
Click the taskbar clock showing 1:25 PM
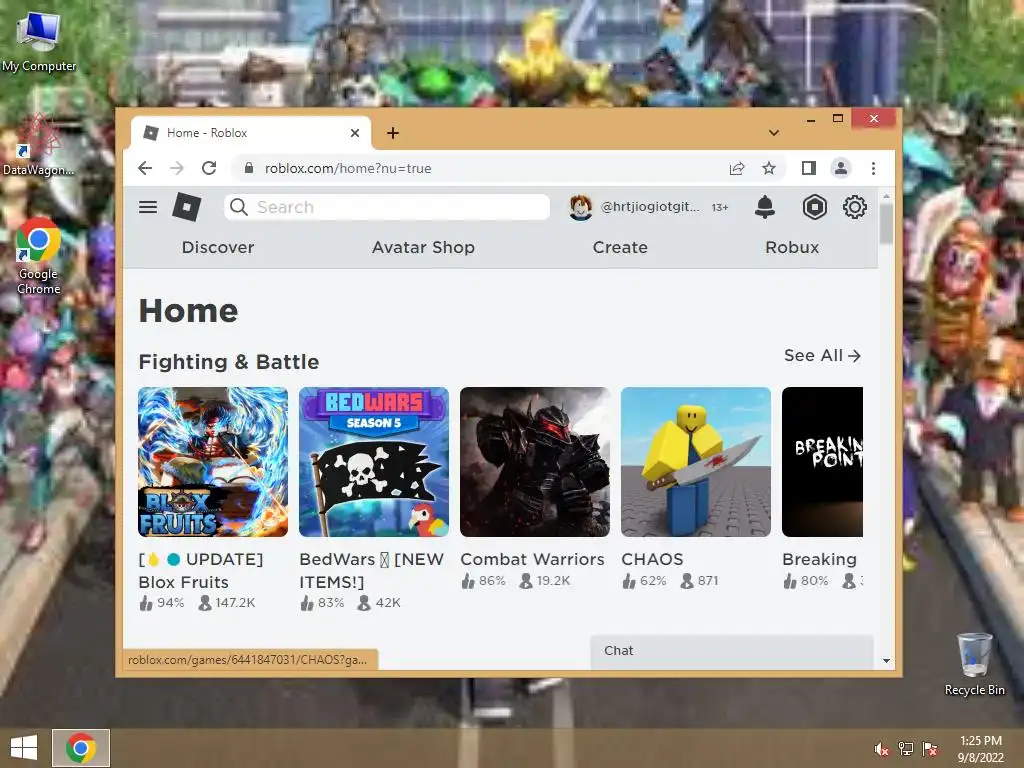[x=980, y=749]
